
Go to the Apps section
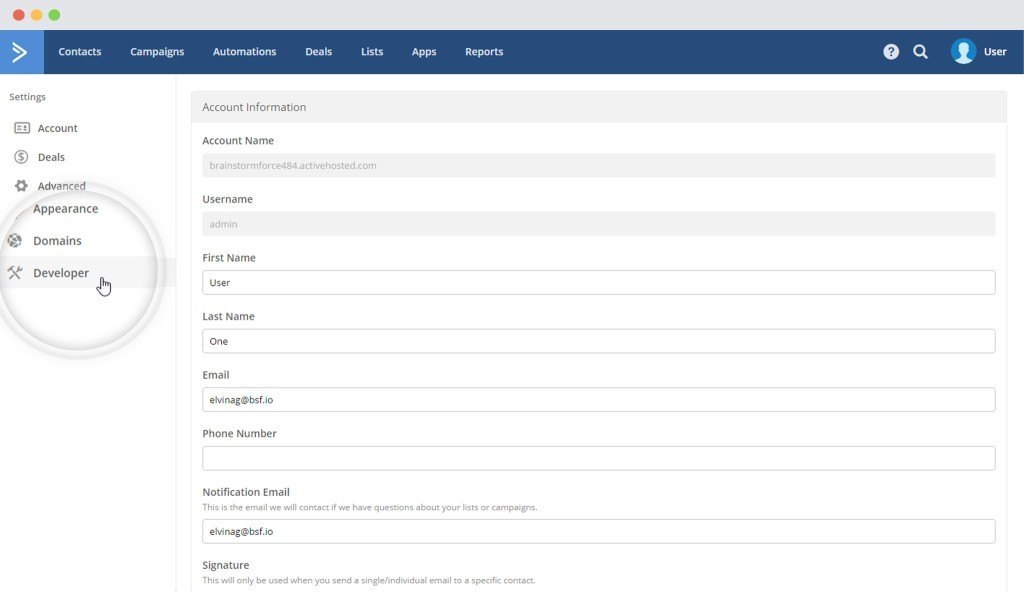tap(423, 51)
